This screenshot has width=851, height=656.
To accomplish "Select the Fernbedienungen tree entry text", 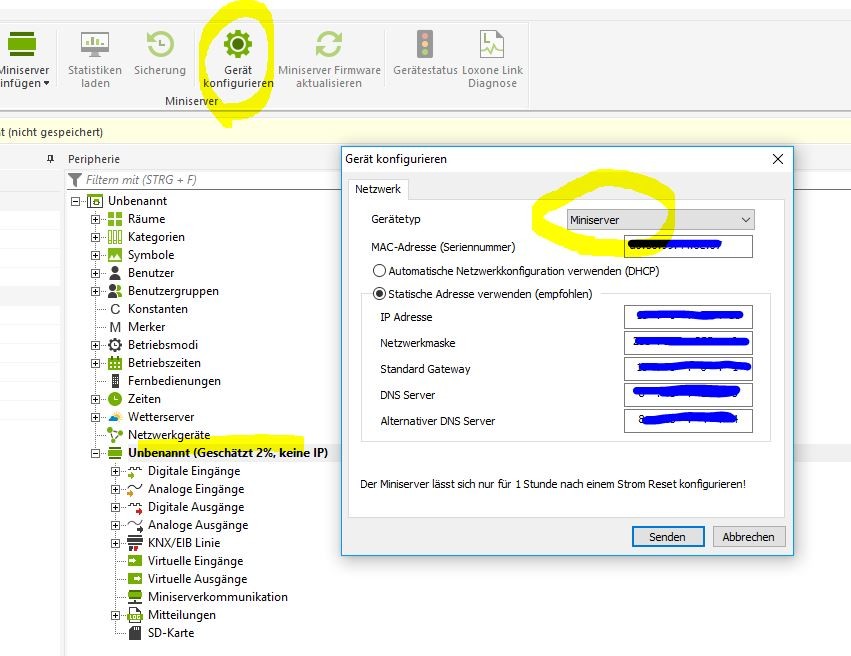I will click(x=174, y=381).
